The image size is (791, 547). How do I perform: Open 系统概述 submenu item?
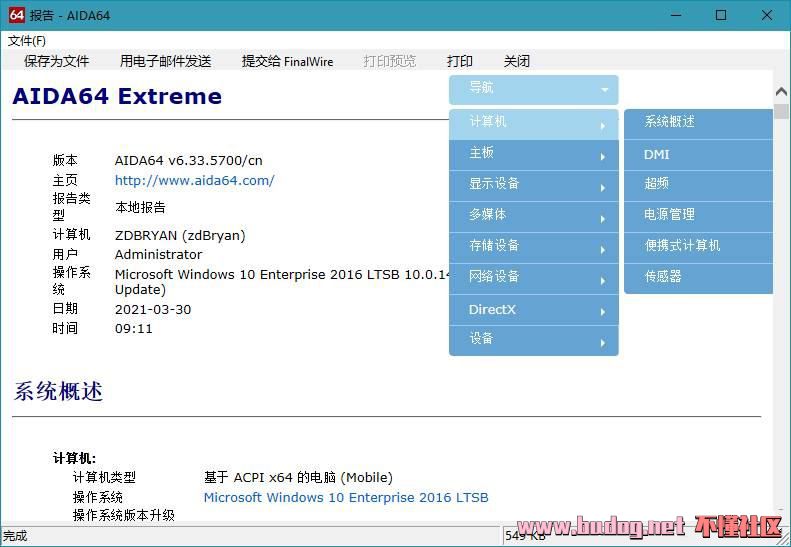698,124
